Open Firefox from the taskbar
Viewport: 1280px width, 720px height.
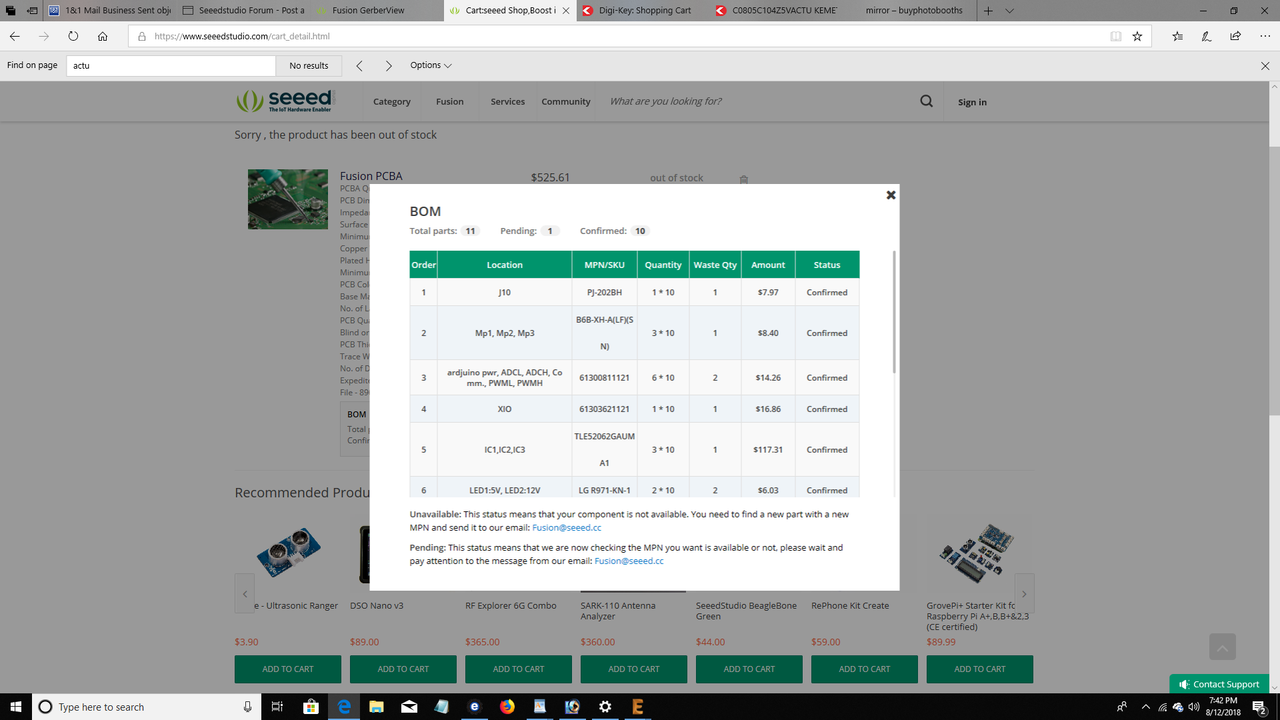(507, 707)
